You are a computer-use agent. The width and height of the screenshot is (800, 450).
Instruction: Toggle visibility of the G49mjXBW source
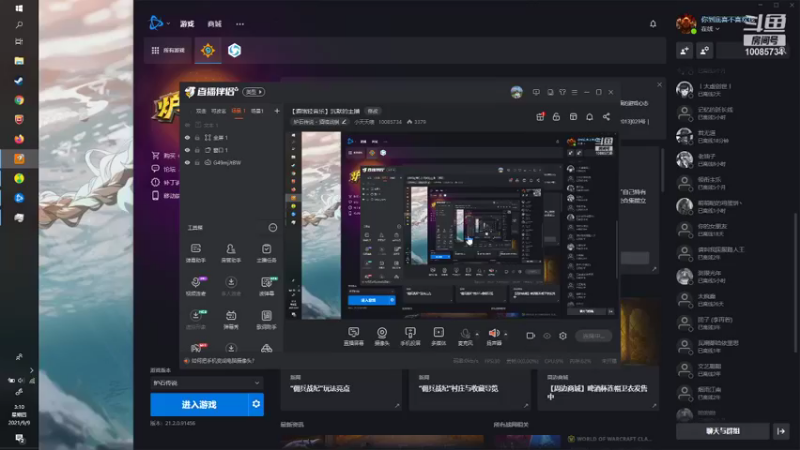(x=187, y=162)
